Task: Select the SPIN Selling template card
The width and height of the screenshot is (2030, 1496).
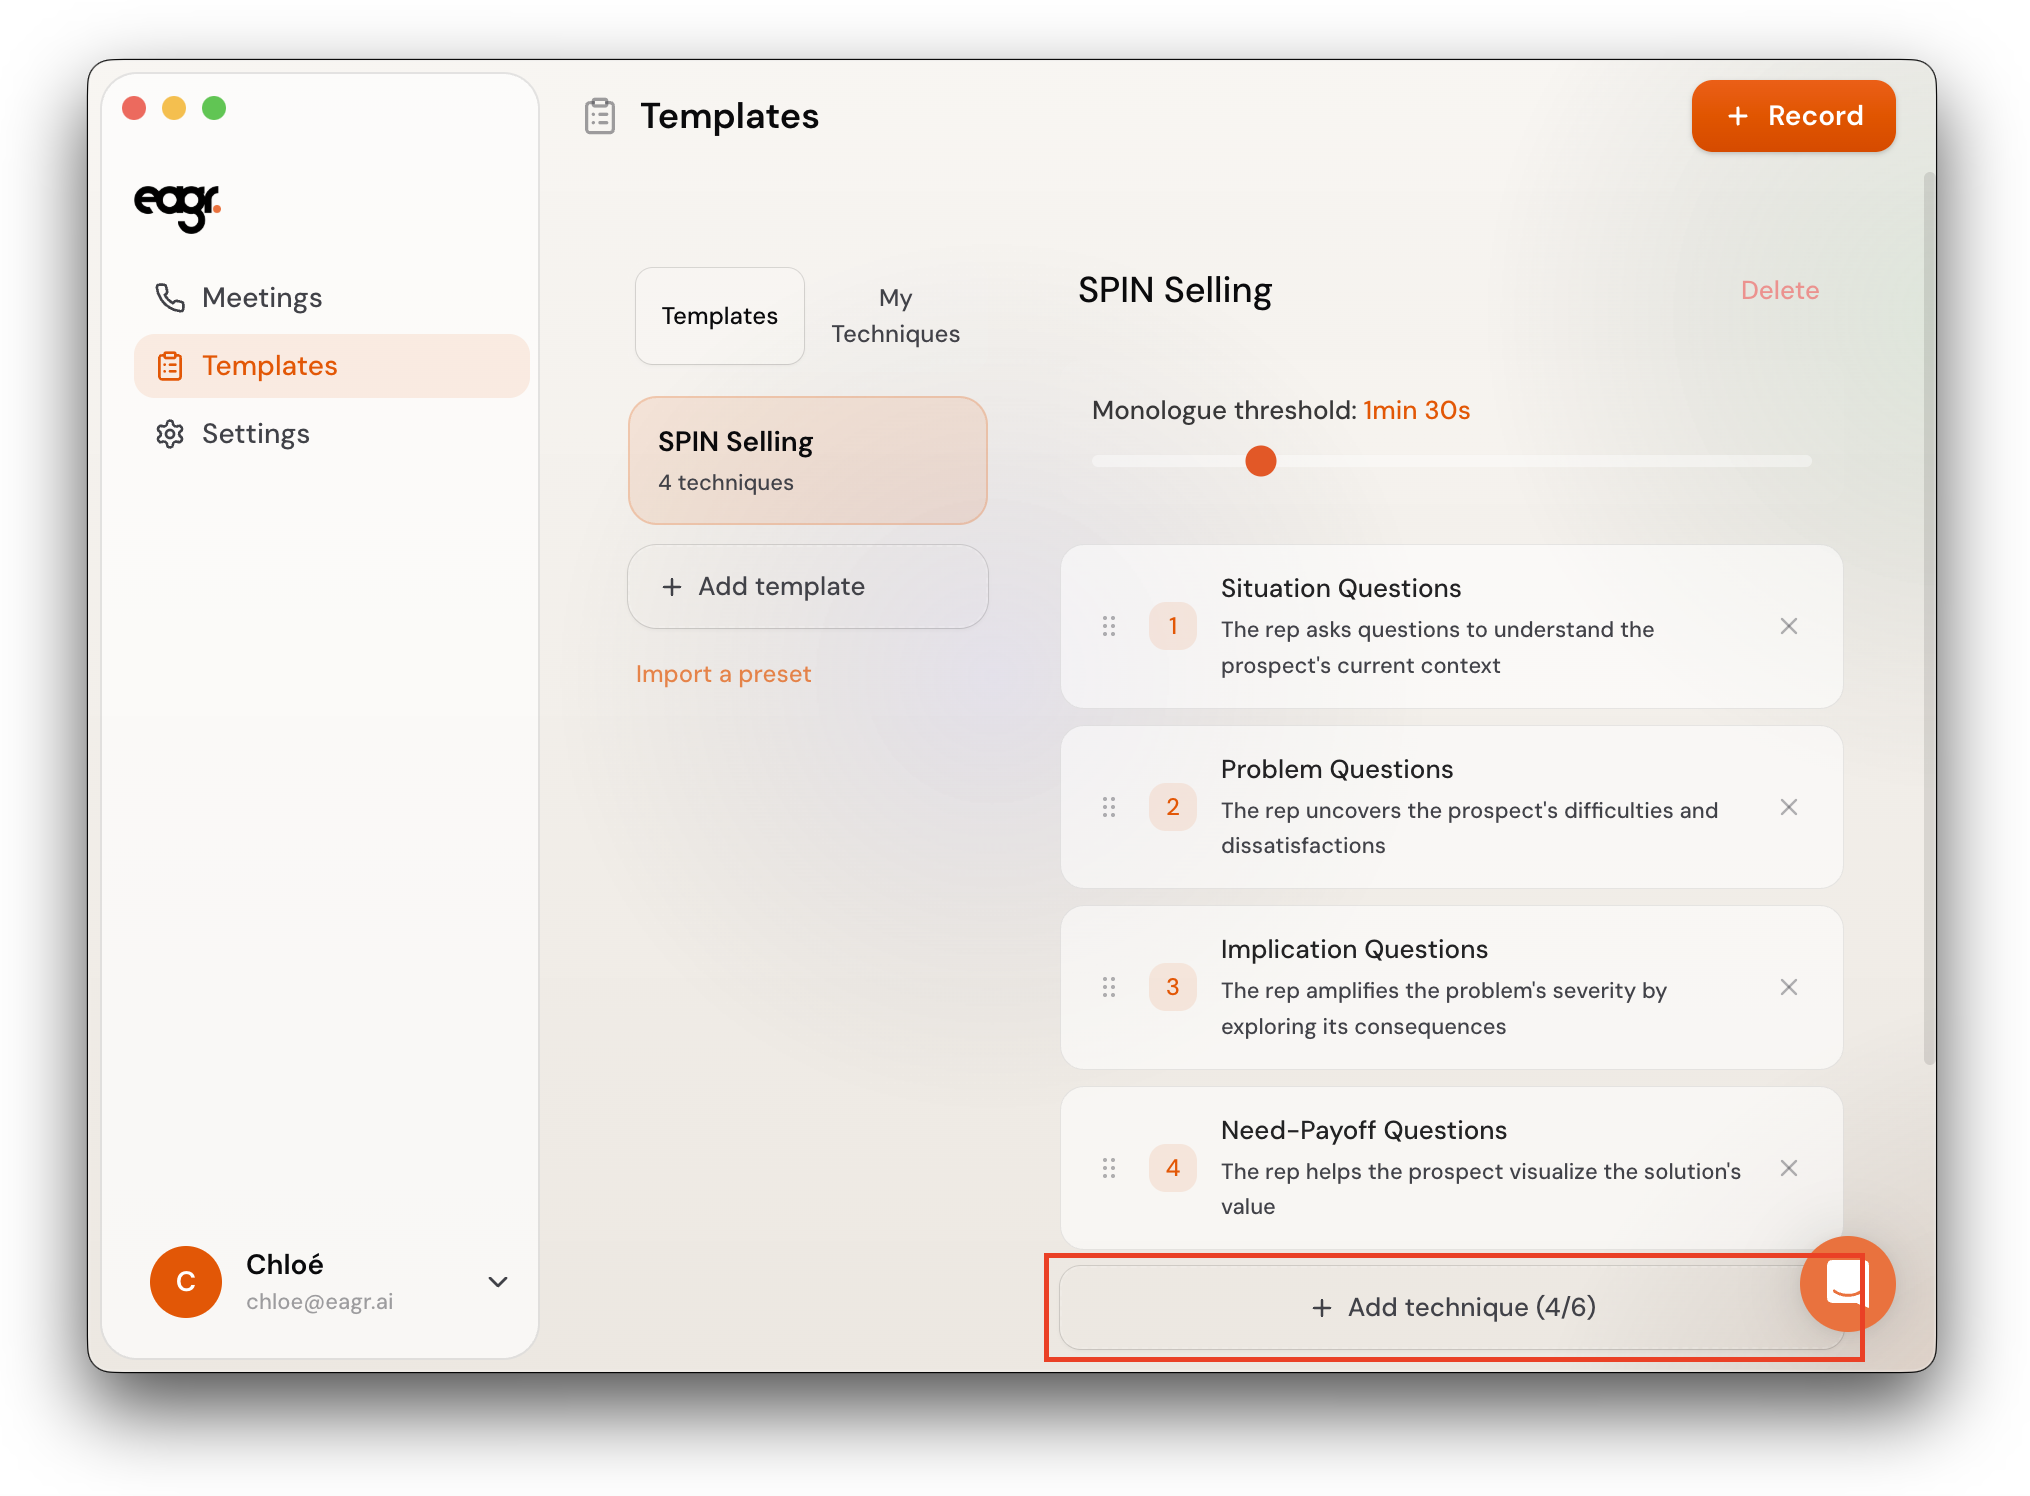Action: pyautogui.click(x=807, y=461)
